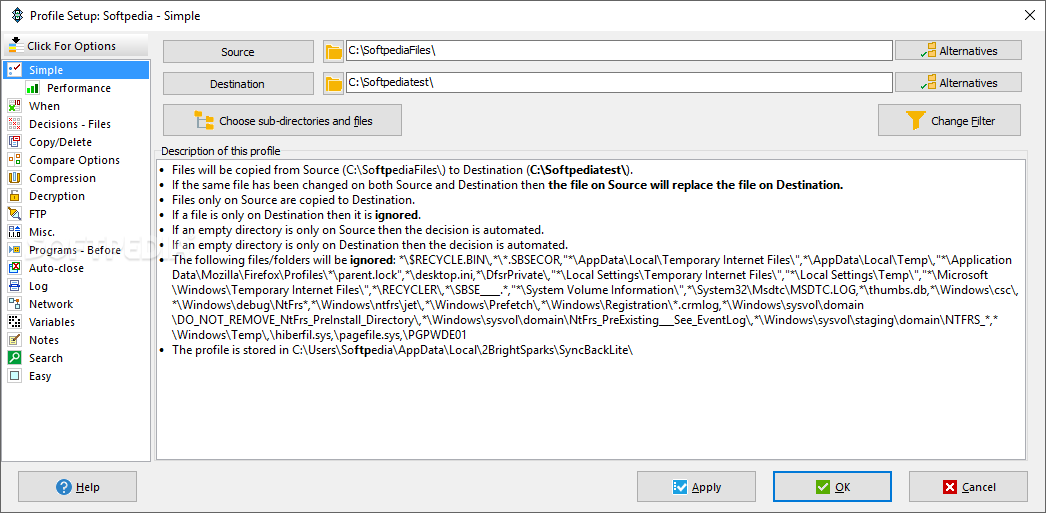Click the Network icon
The width and height of the screenshot is (1046, 513).
coord(14,304)
